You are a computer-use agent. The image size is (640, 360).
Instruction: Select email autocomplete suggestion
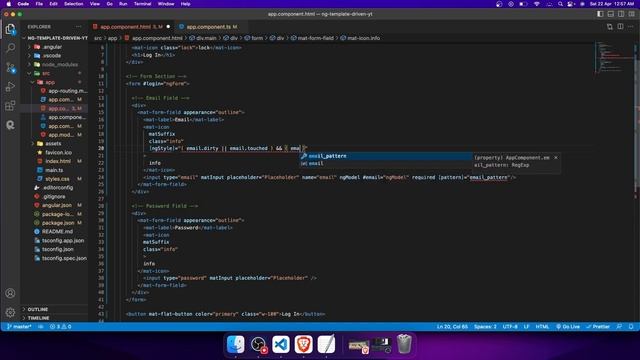[x=386, y=163]
